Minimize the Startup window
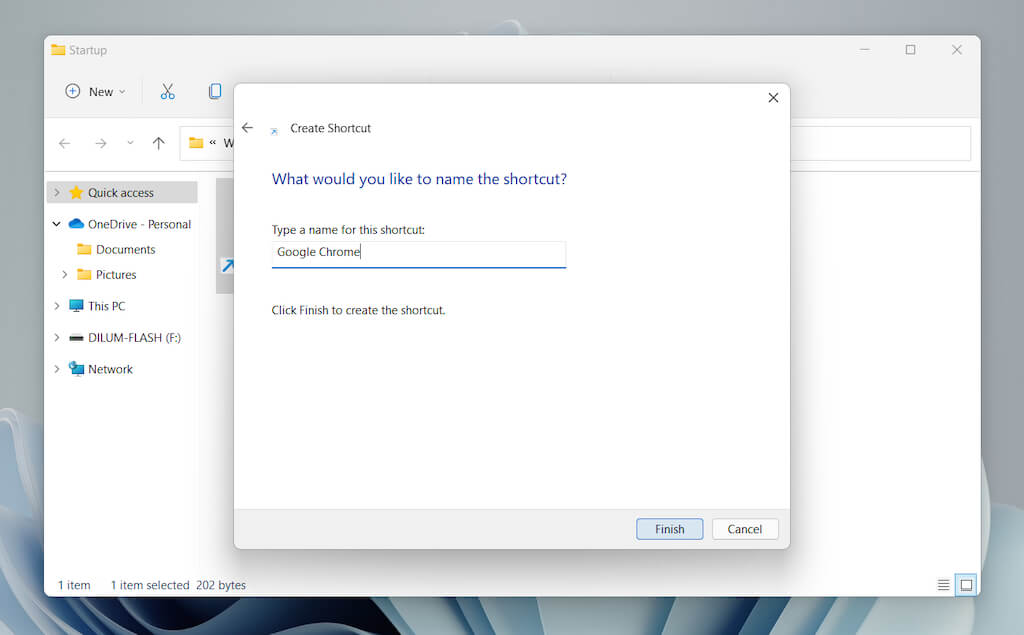Viewport: 1024px width, 635px height. [x=865, y=50]
